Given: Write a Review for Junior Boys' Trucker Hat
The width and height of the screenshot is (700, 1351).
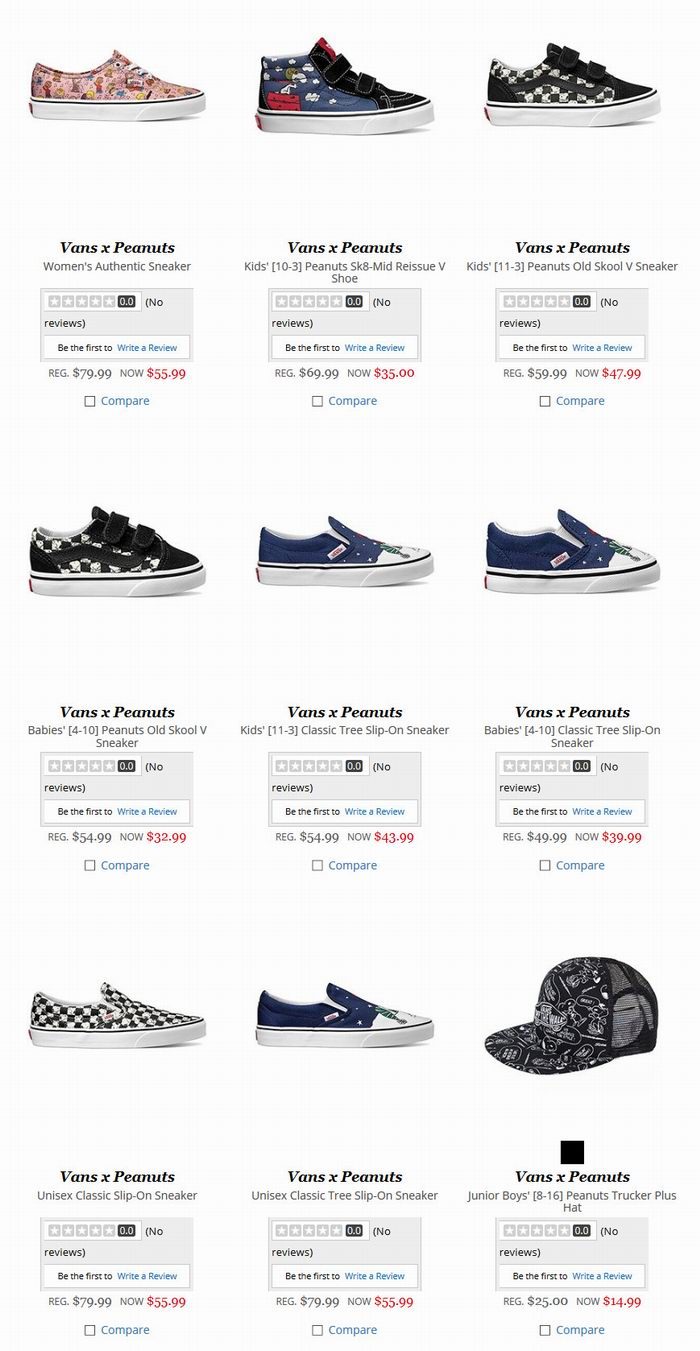Looking at the screenshot, I should click(x=602, y=1276).
